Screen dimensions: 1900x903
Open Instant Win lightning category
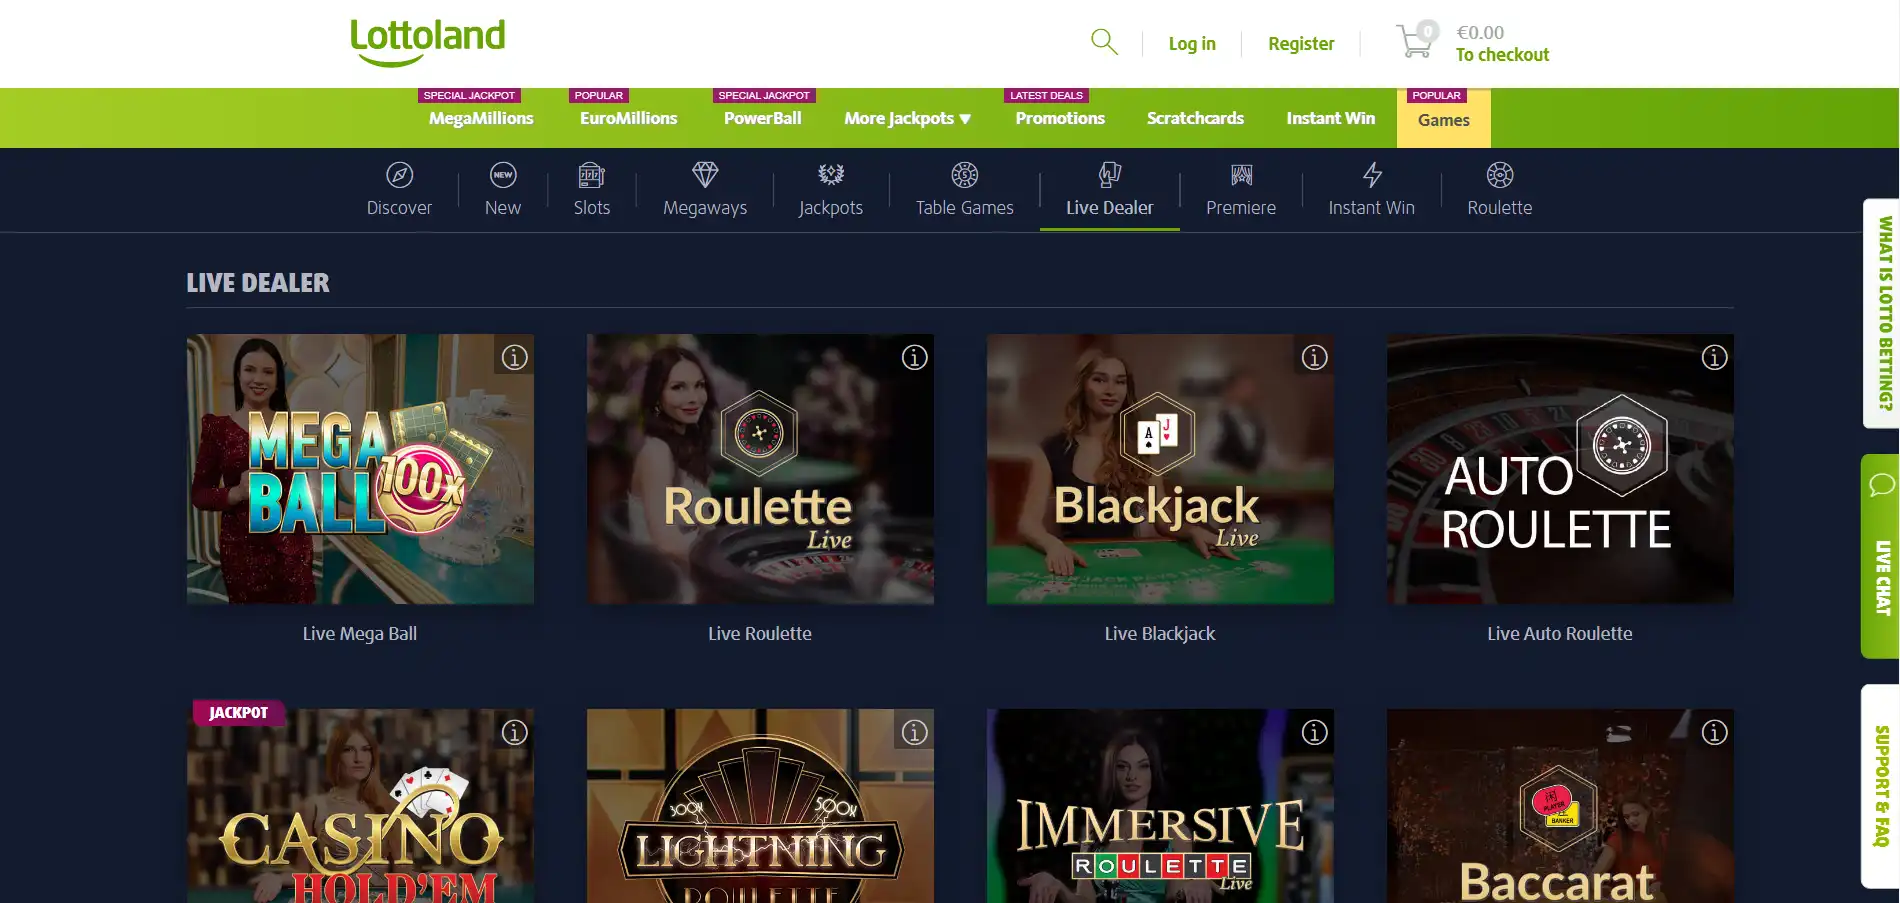1372,189
